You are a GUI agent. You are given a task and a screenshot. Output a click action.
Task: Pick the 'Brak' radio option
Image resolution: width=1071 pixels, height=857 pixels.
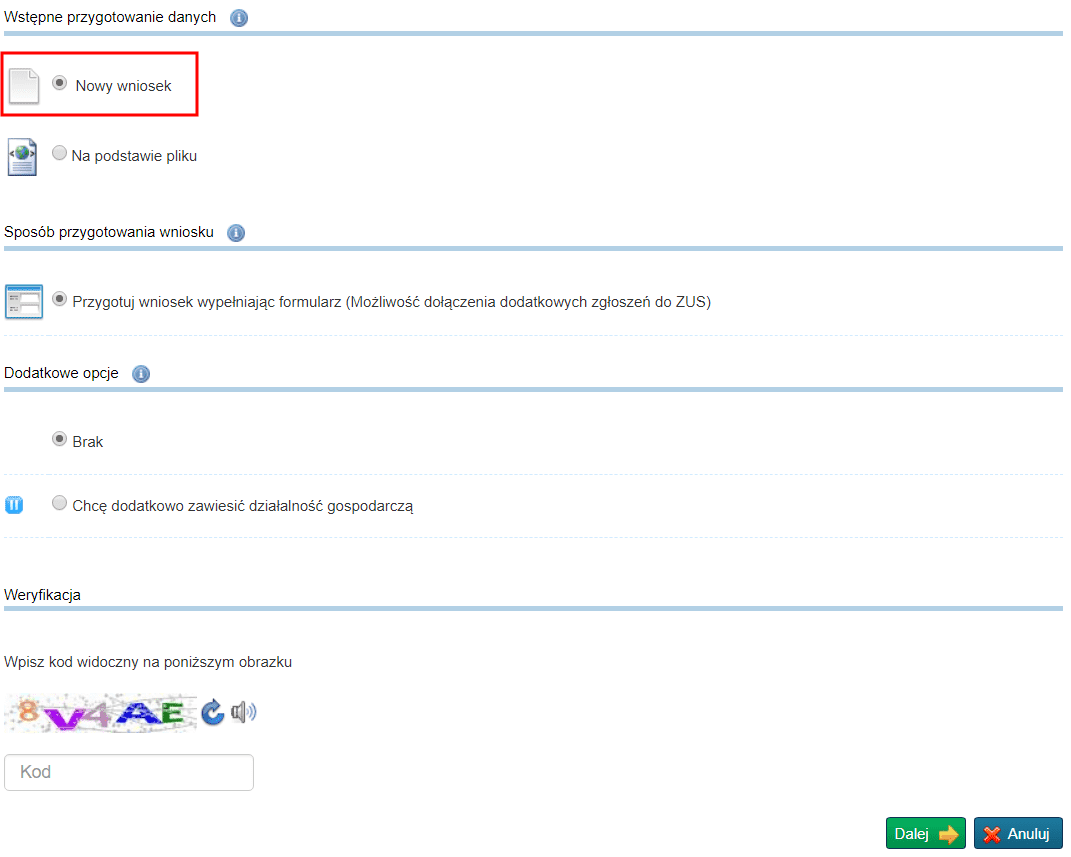click(60, 439)
